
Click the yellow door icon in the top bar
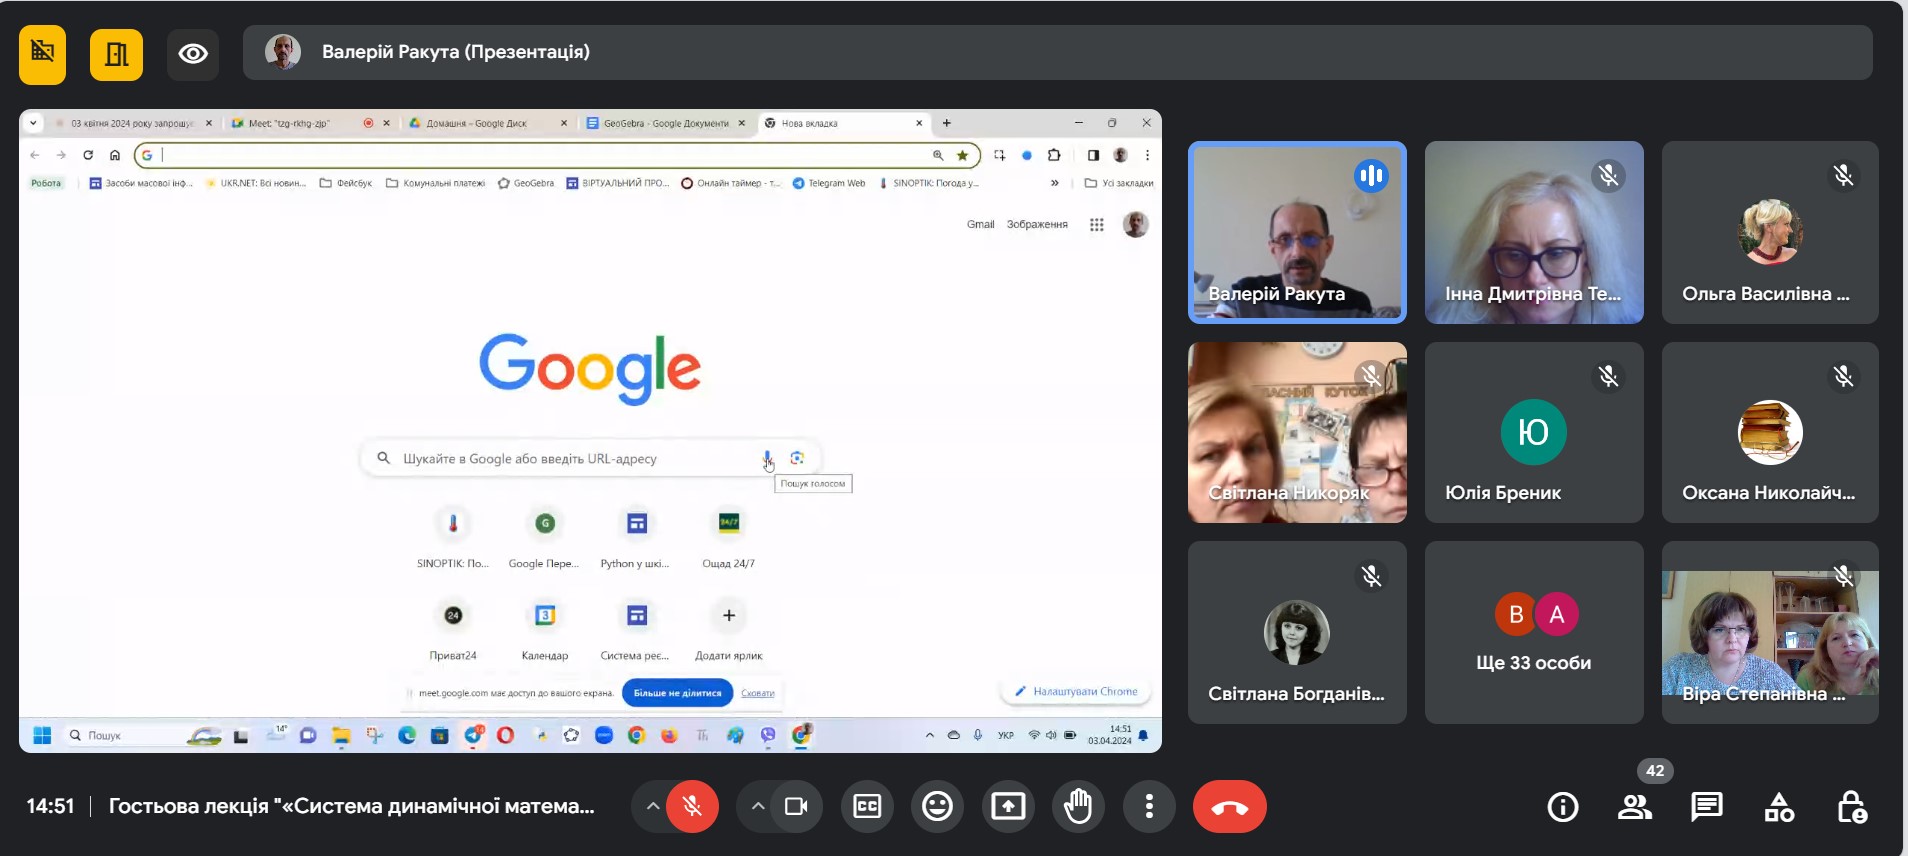116,54
